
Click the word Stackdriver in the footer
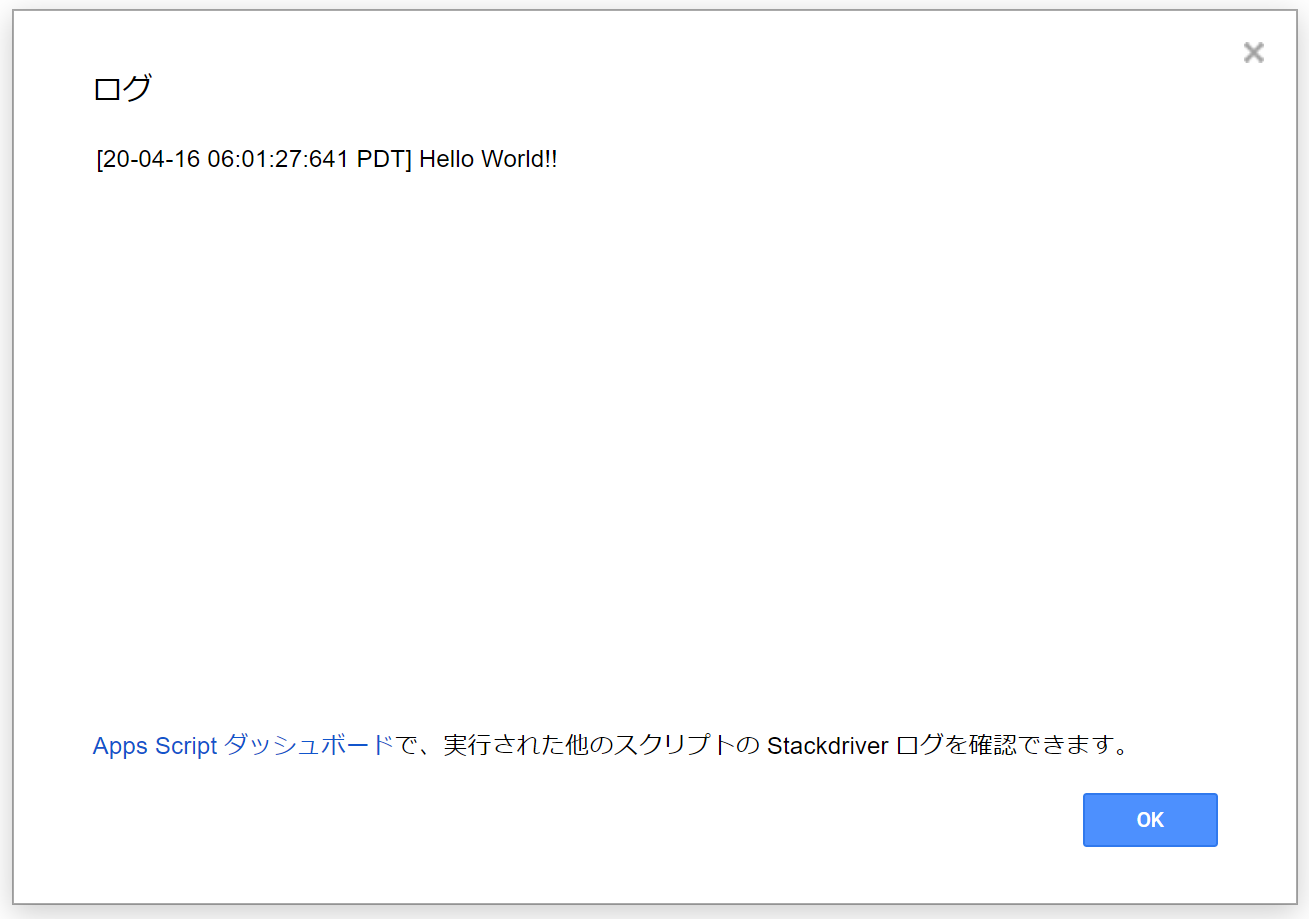(x=828, y=746)
